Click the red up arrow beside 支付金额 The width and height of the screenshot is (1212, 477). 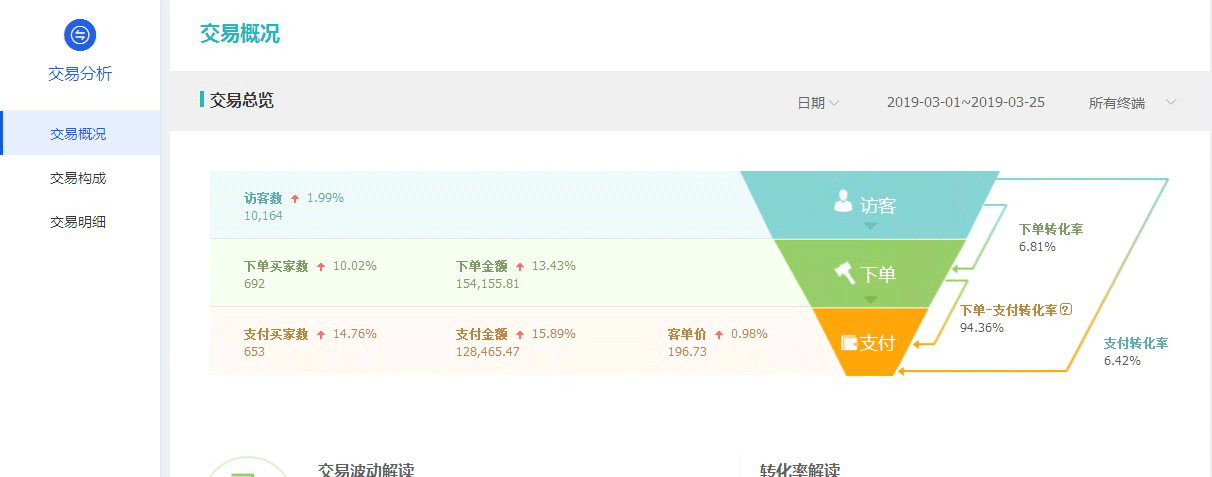[520, 335]
